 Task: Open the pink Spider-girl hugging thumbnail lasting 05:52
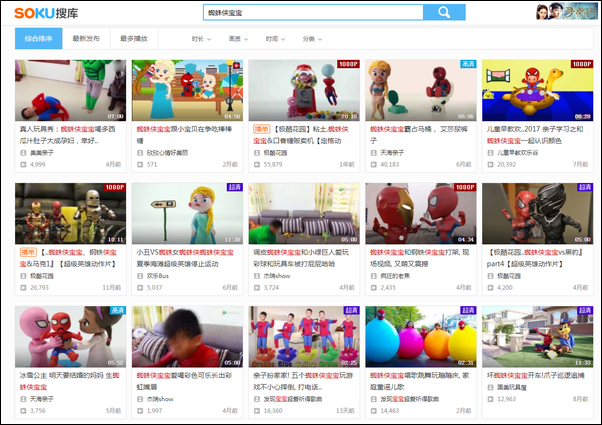(x=71, y=337)
